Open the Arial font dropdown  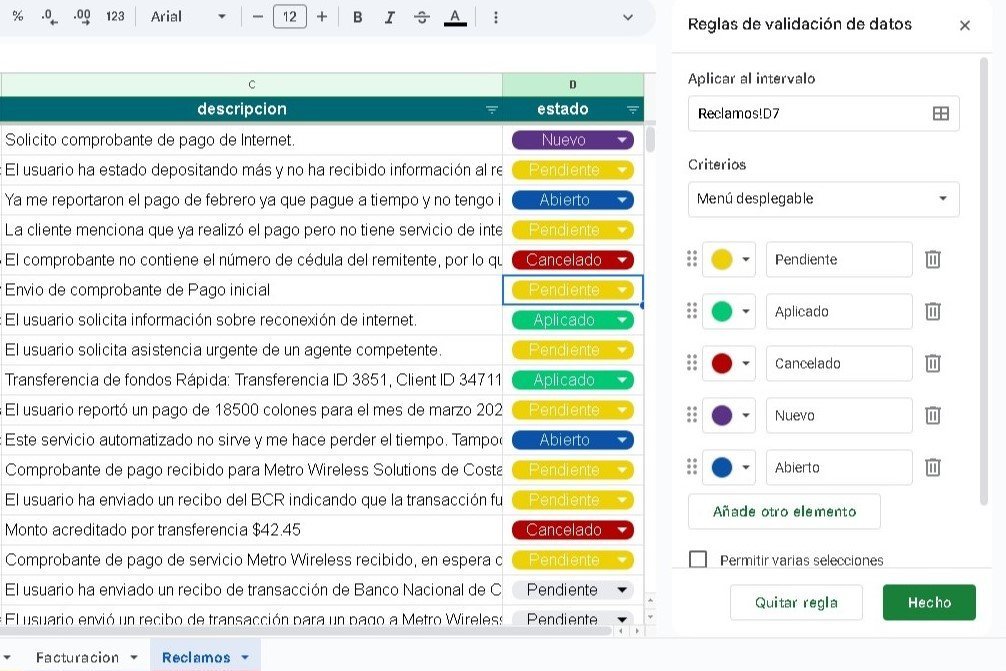pos(187,17)
